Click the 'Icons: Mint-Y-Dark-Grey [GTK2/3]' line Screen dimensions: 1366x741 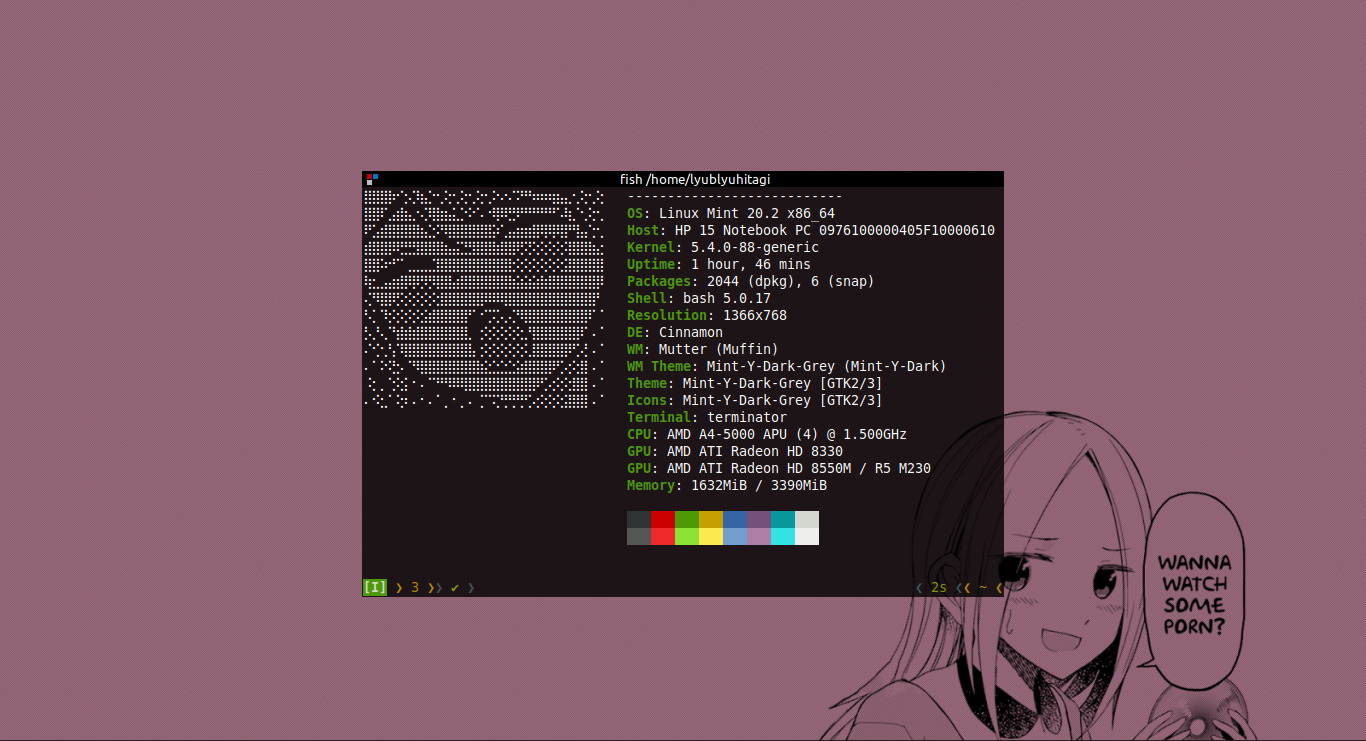[755, 400]
